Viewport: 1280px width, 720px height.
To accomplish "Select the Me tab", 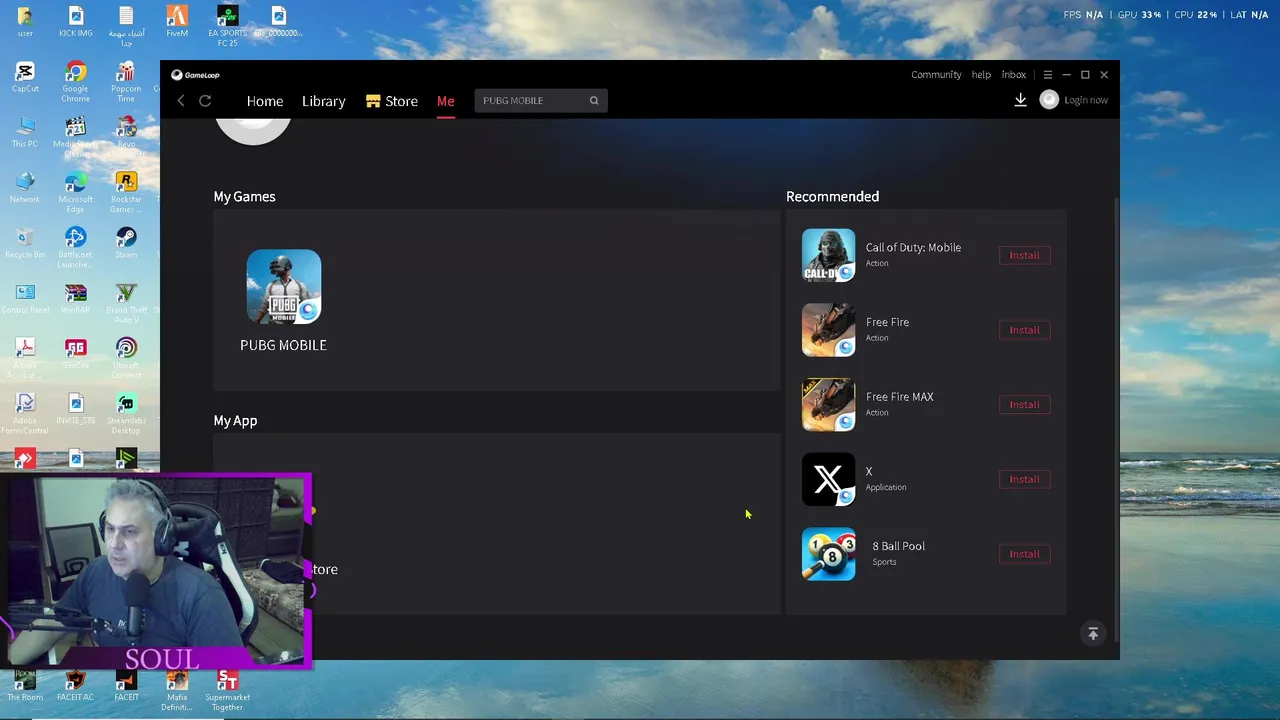I will tap(446, 101).
